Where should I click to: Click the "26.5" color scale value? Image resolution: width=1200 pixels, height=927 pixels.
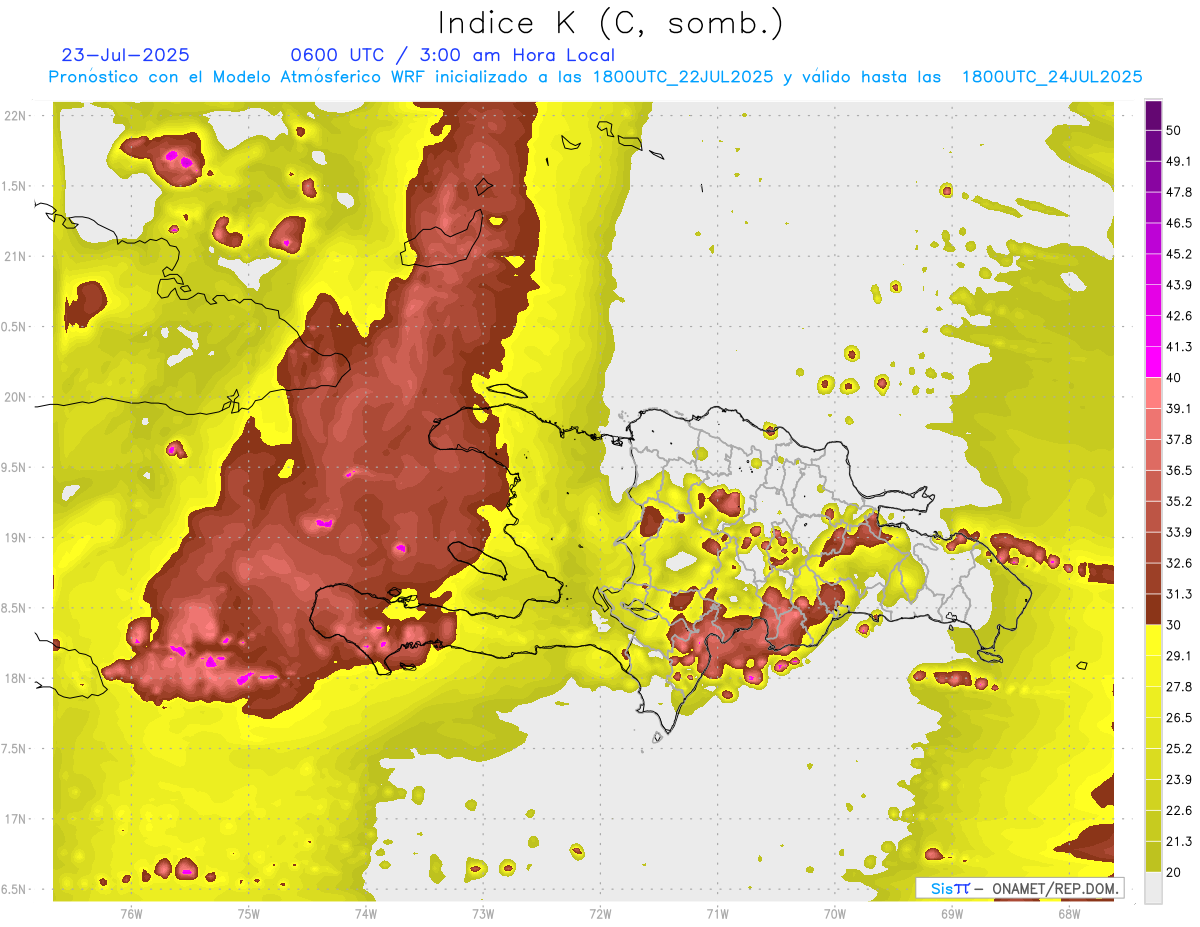point(1179,718)
